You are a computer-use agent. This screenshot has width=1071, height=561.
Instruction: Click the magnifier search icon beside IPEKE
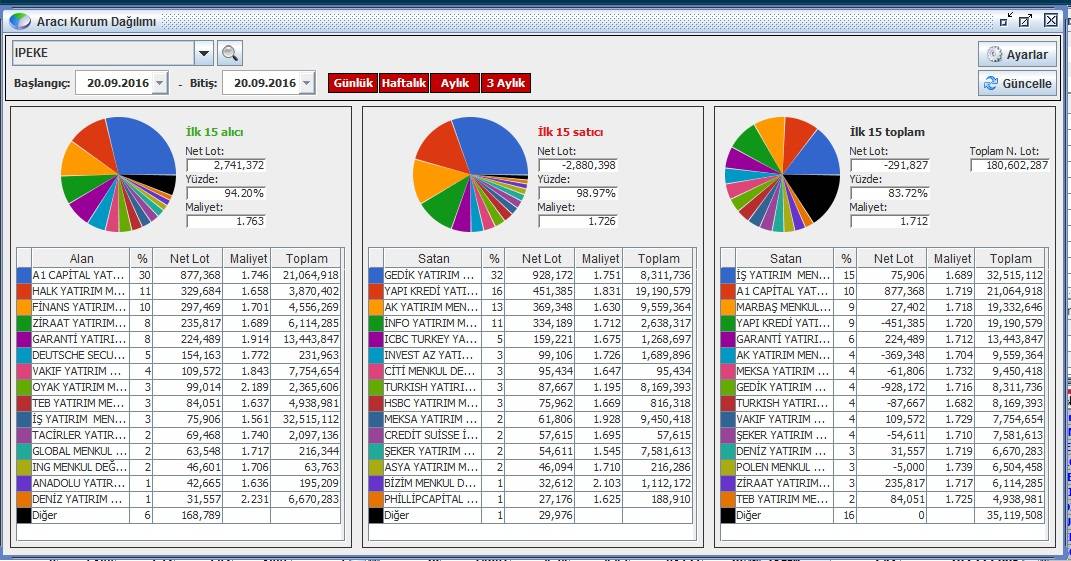[230, 53]
